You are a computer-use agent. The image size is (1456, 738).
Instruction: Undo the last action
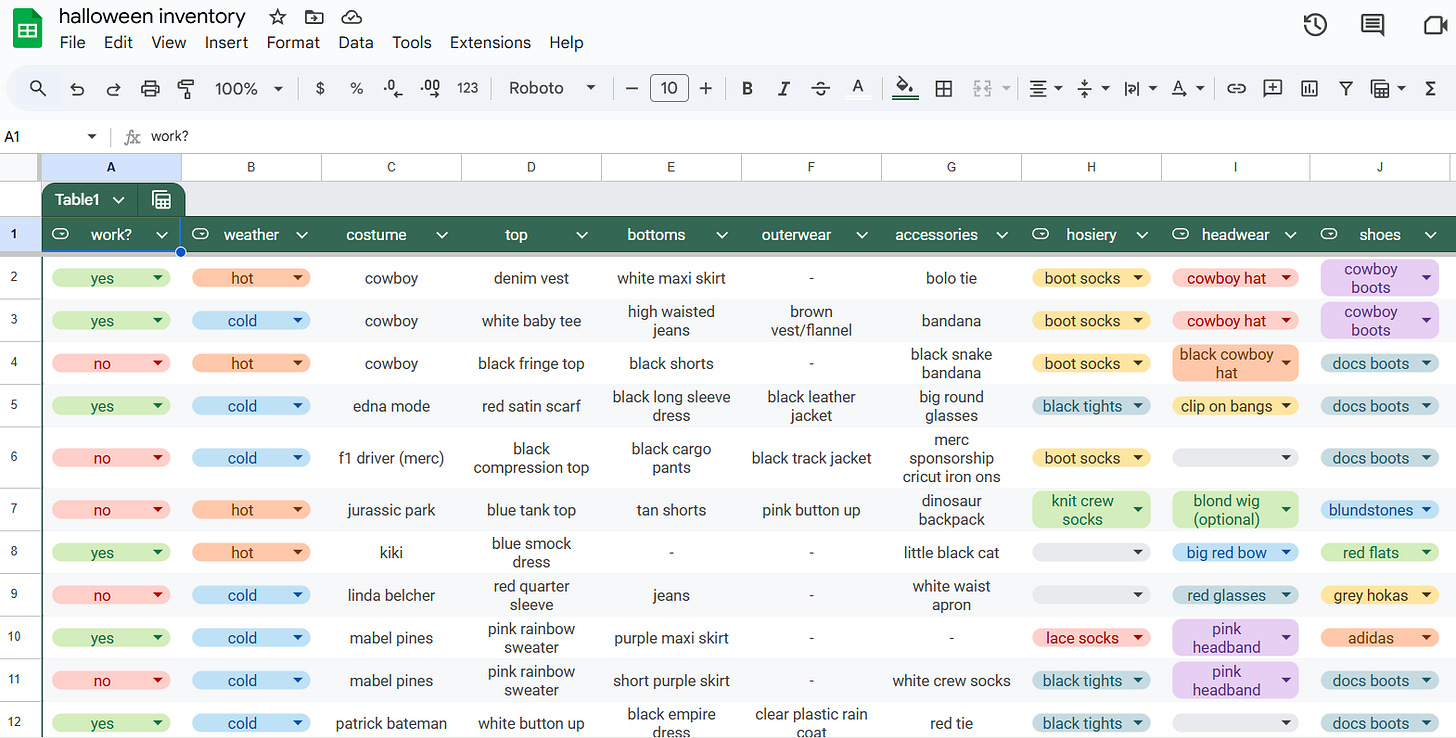(77, 88)
